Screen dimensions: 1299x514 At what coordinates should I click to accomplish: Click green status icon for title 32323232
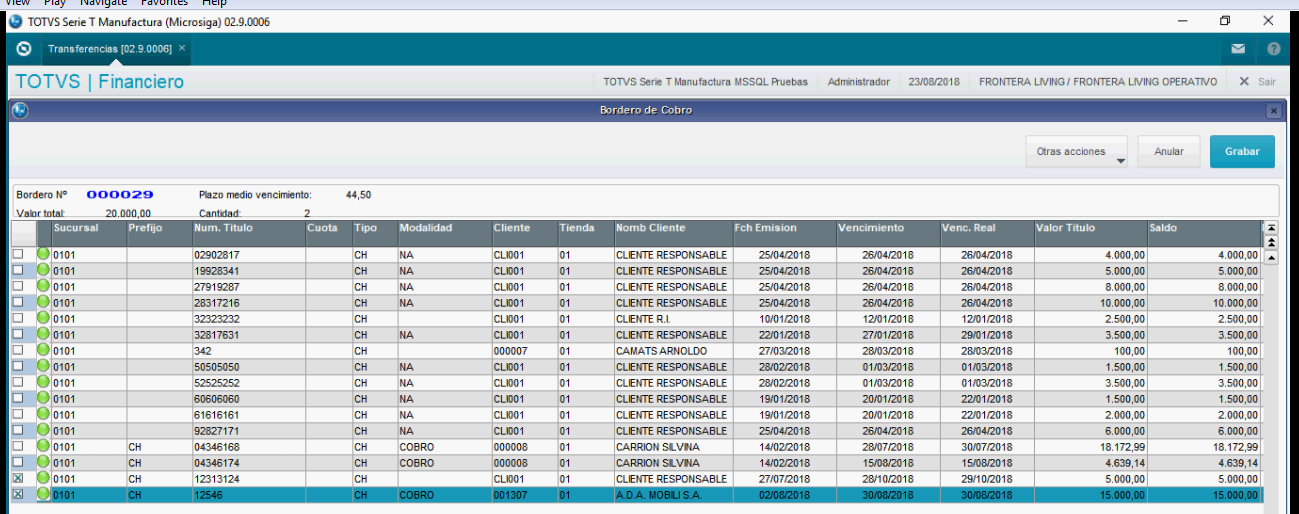[44, 319]
